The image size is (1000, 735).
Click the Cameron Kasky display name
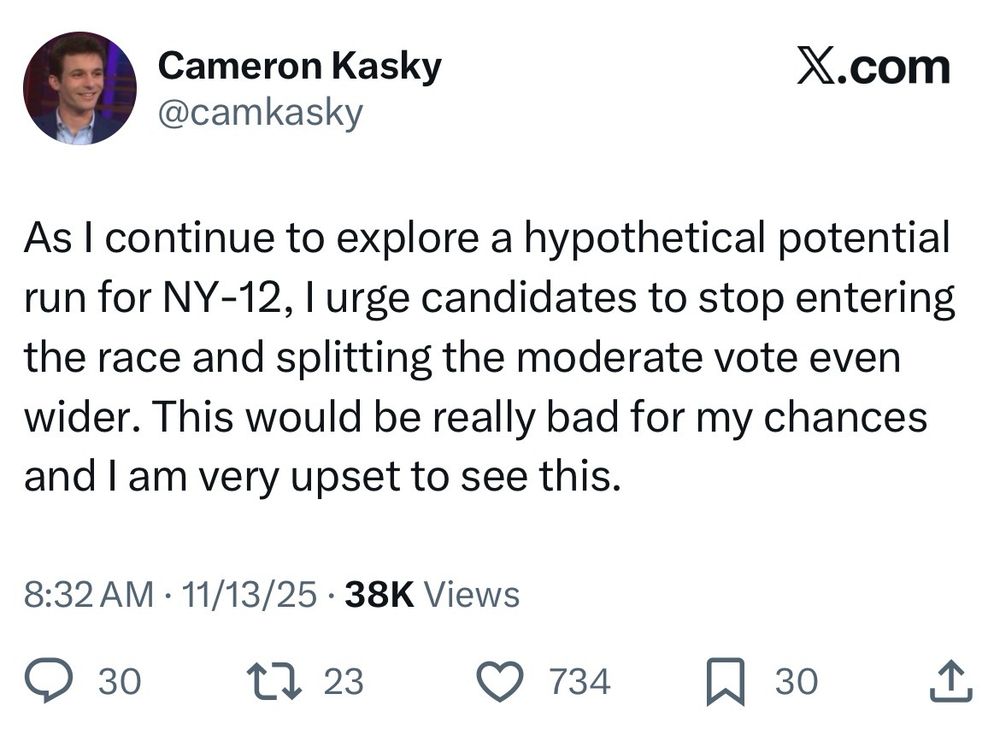coord(299,67)
